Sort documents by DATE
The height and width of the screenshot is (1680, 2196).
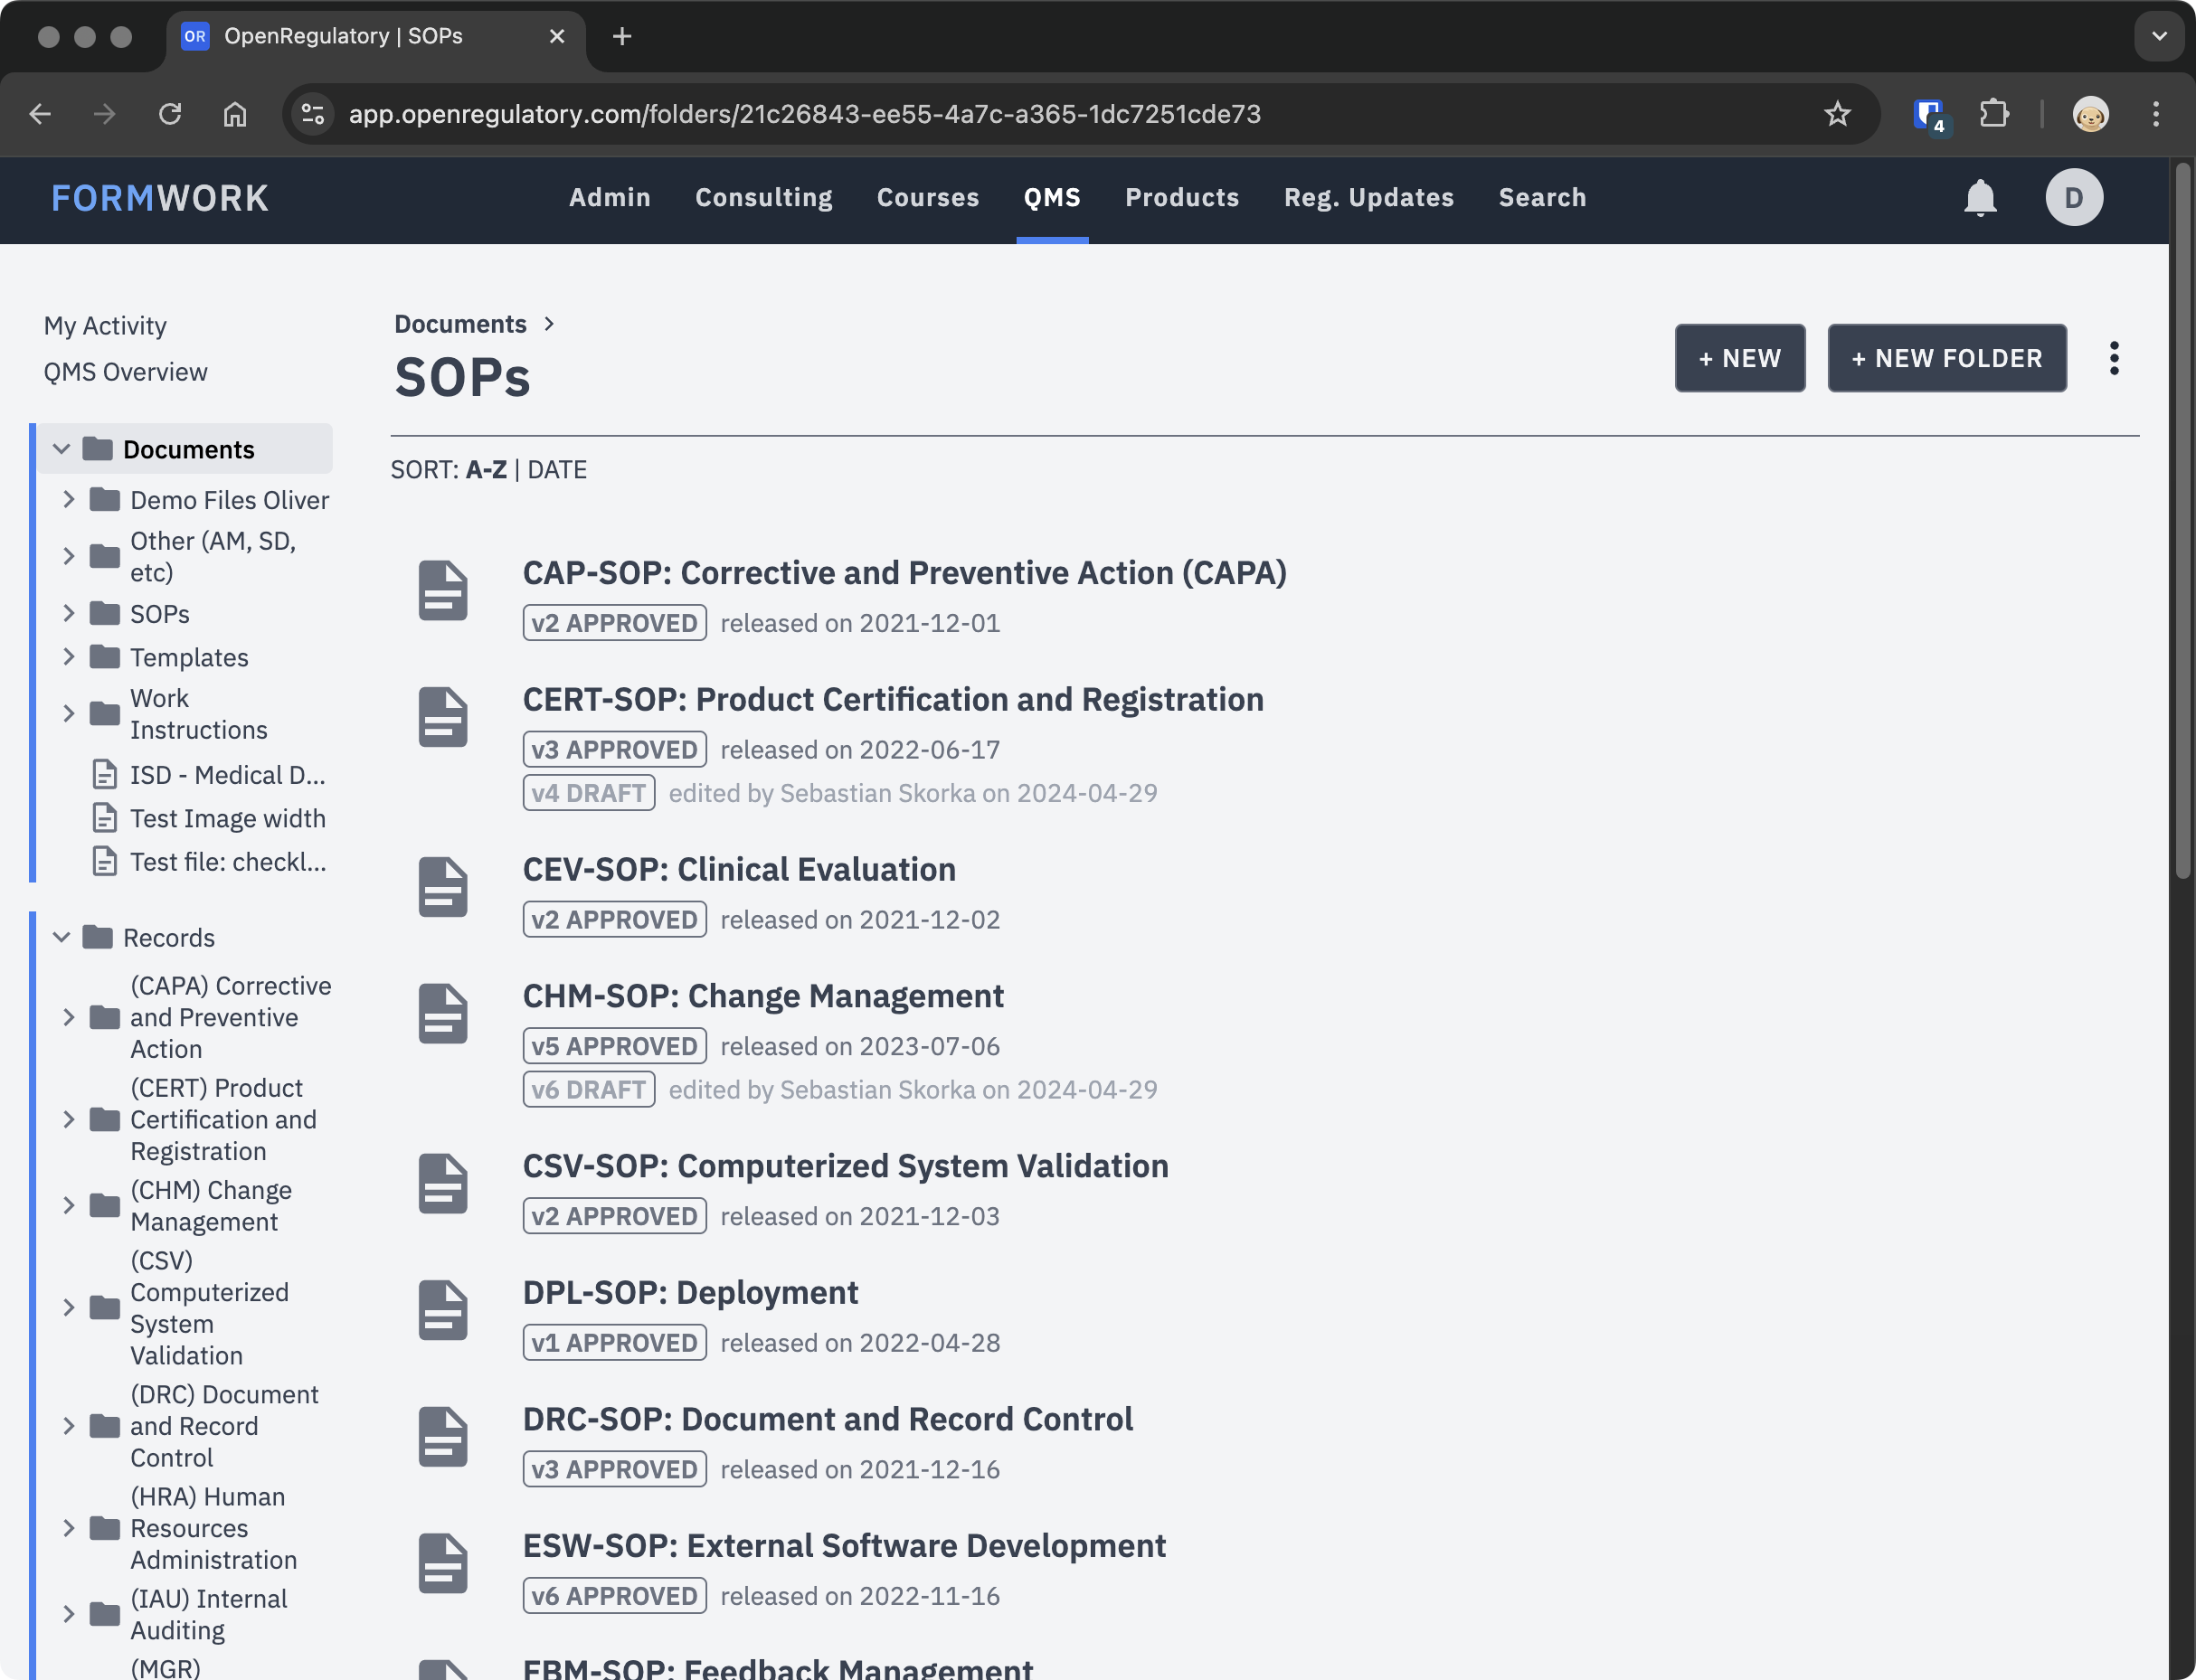557,470
